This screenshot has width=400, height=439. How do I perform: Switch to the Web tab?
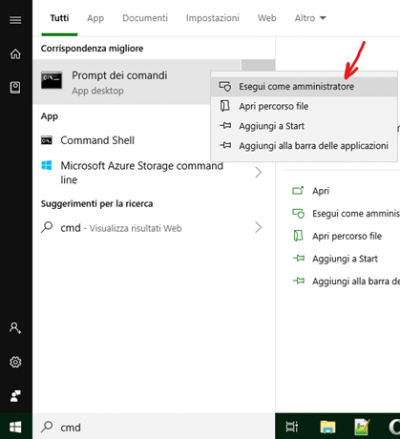[267, 18]
